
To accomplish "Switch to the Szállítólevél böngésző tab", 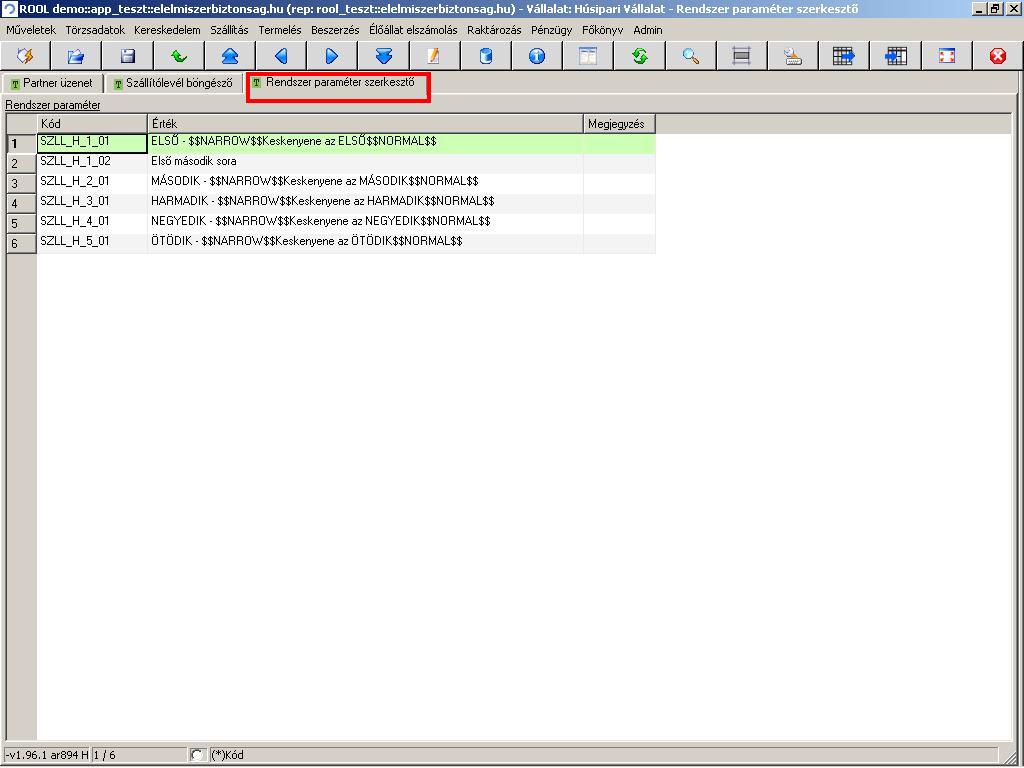I will pos(174,83).
